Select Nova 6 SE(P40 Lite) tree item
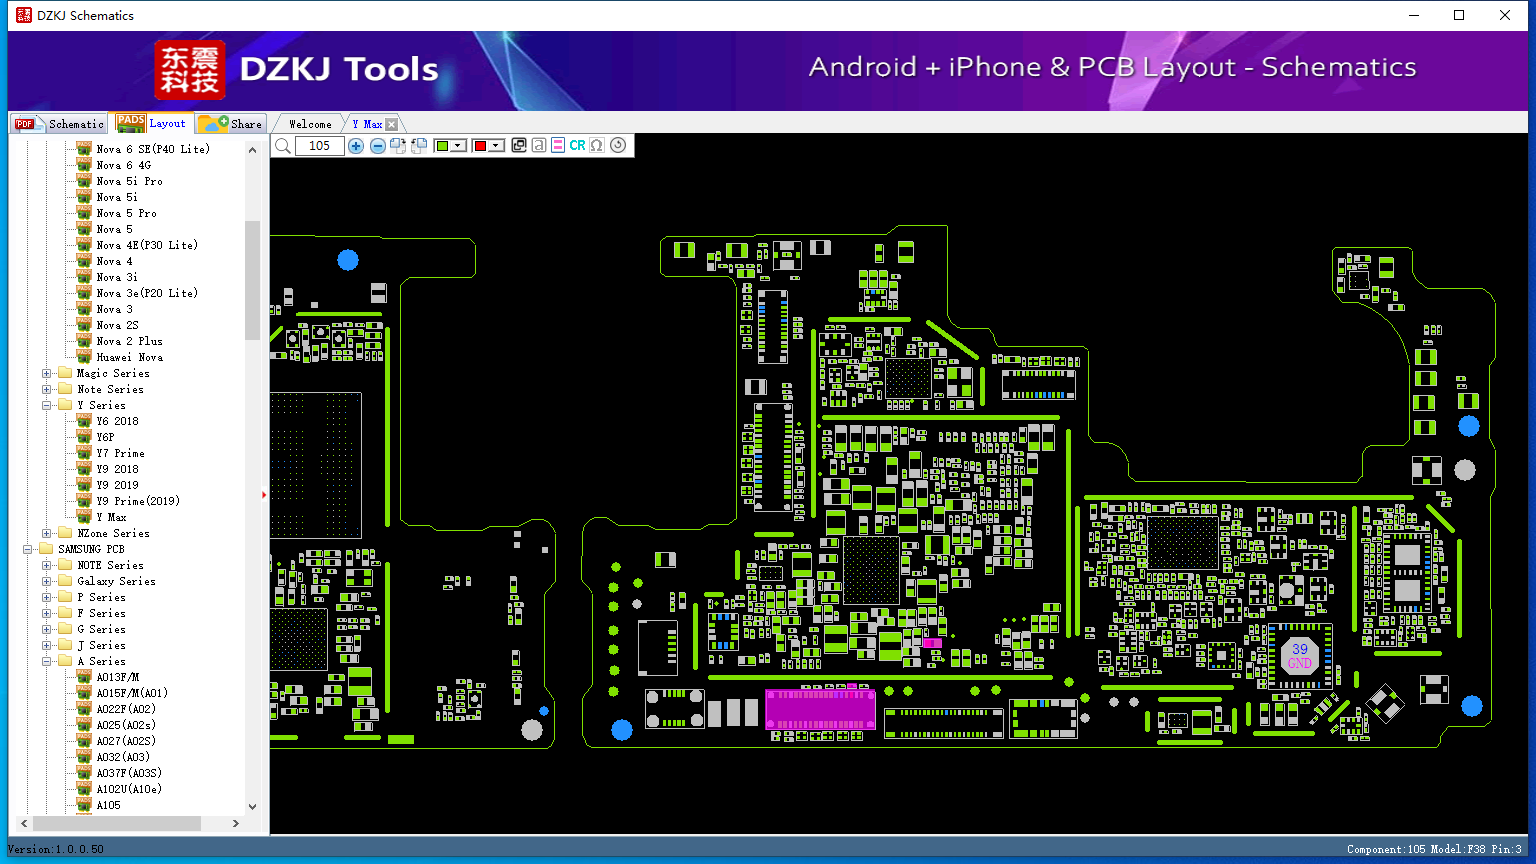Image resolution: width=1536 pixels, height=864 pixels. [x=153, y=149]
